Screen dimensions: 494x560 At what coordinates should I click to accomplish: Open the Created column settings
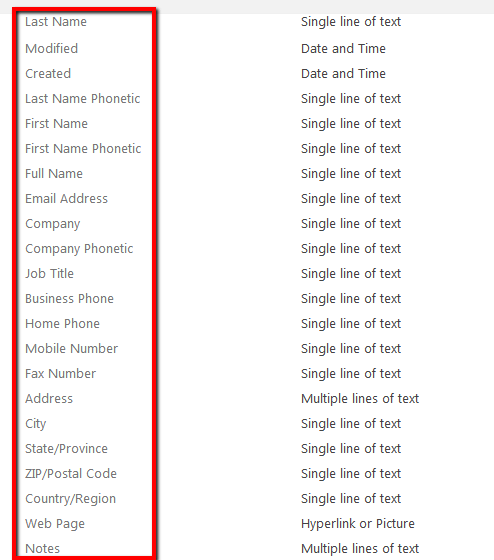tap(48, 74)
